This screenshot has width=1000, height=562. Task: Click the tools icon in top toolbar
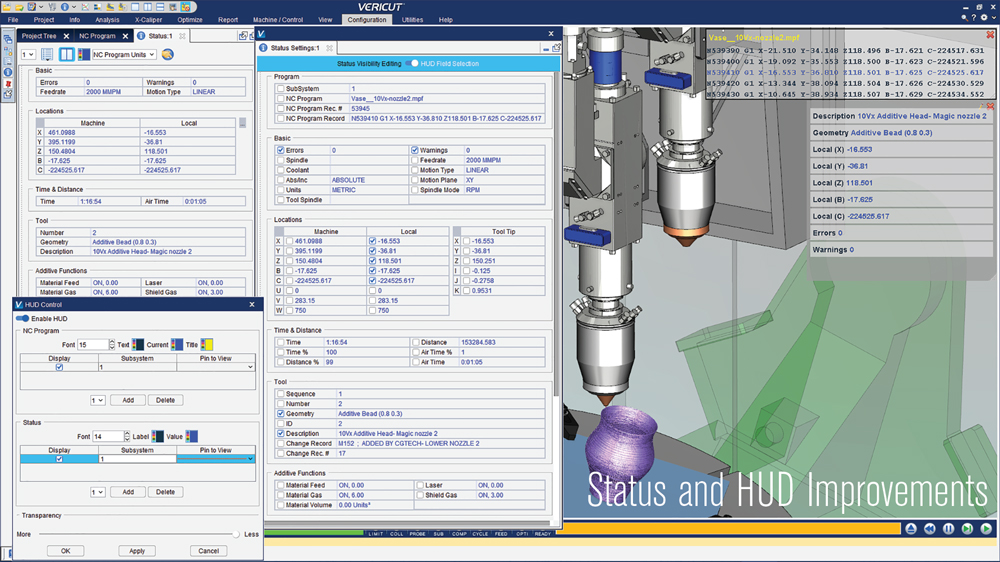(52, 7)
